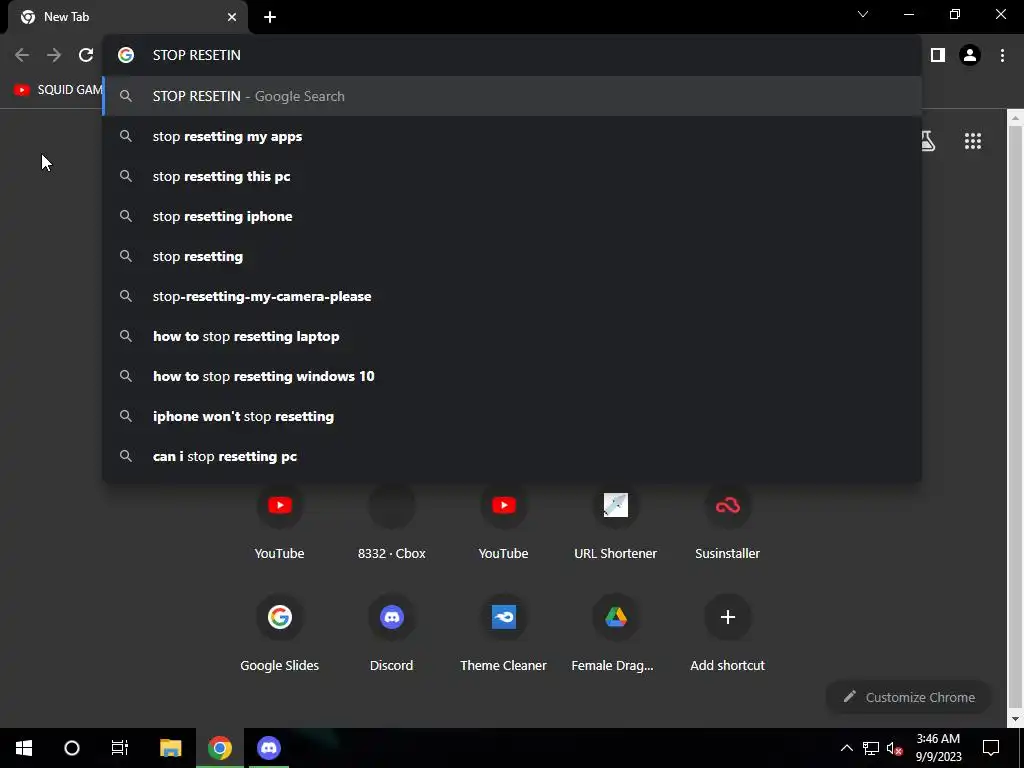1024x768 pixels.
Task: Close the New Tab tab
Action: point(232,17)
